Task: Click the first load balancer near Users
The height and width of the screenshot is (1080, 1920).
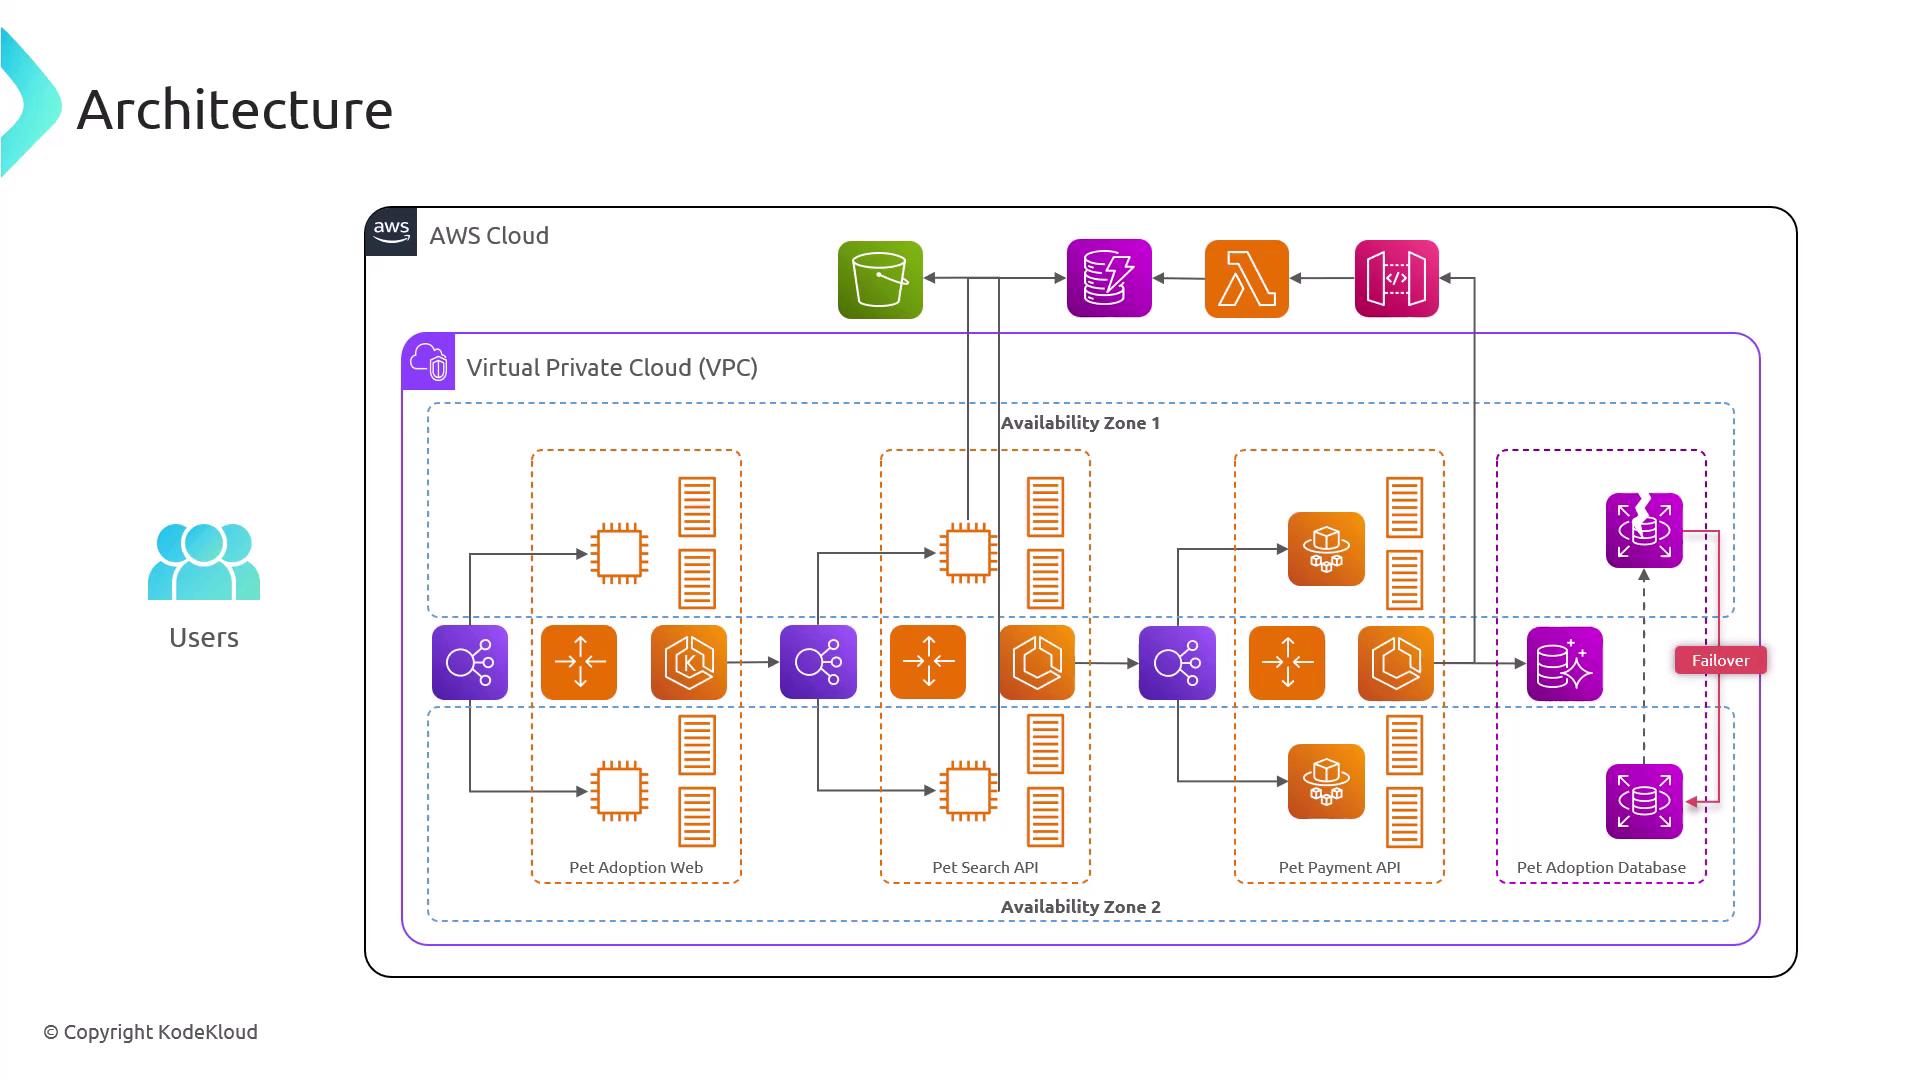Action: [x=469, y=662]
